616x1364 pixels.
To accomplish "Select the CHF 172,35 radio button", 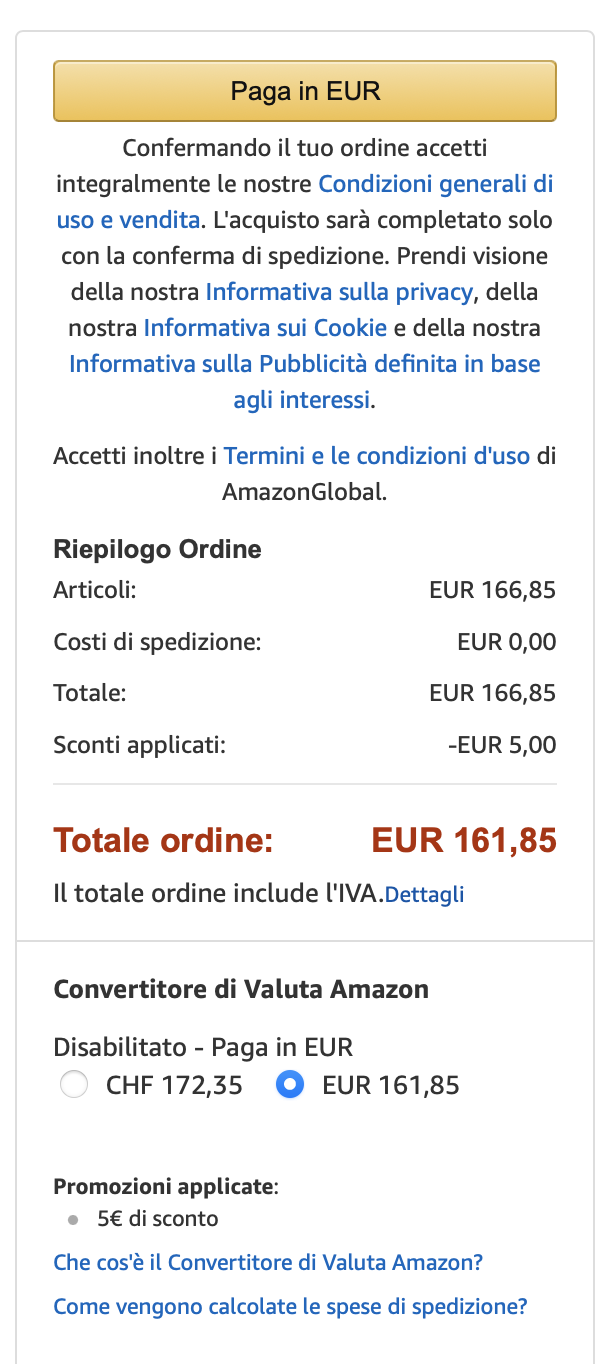I will point(74,1085).
